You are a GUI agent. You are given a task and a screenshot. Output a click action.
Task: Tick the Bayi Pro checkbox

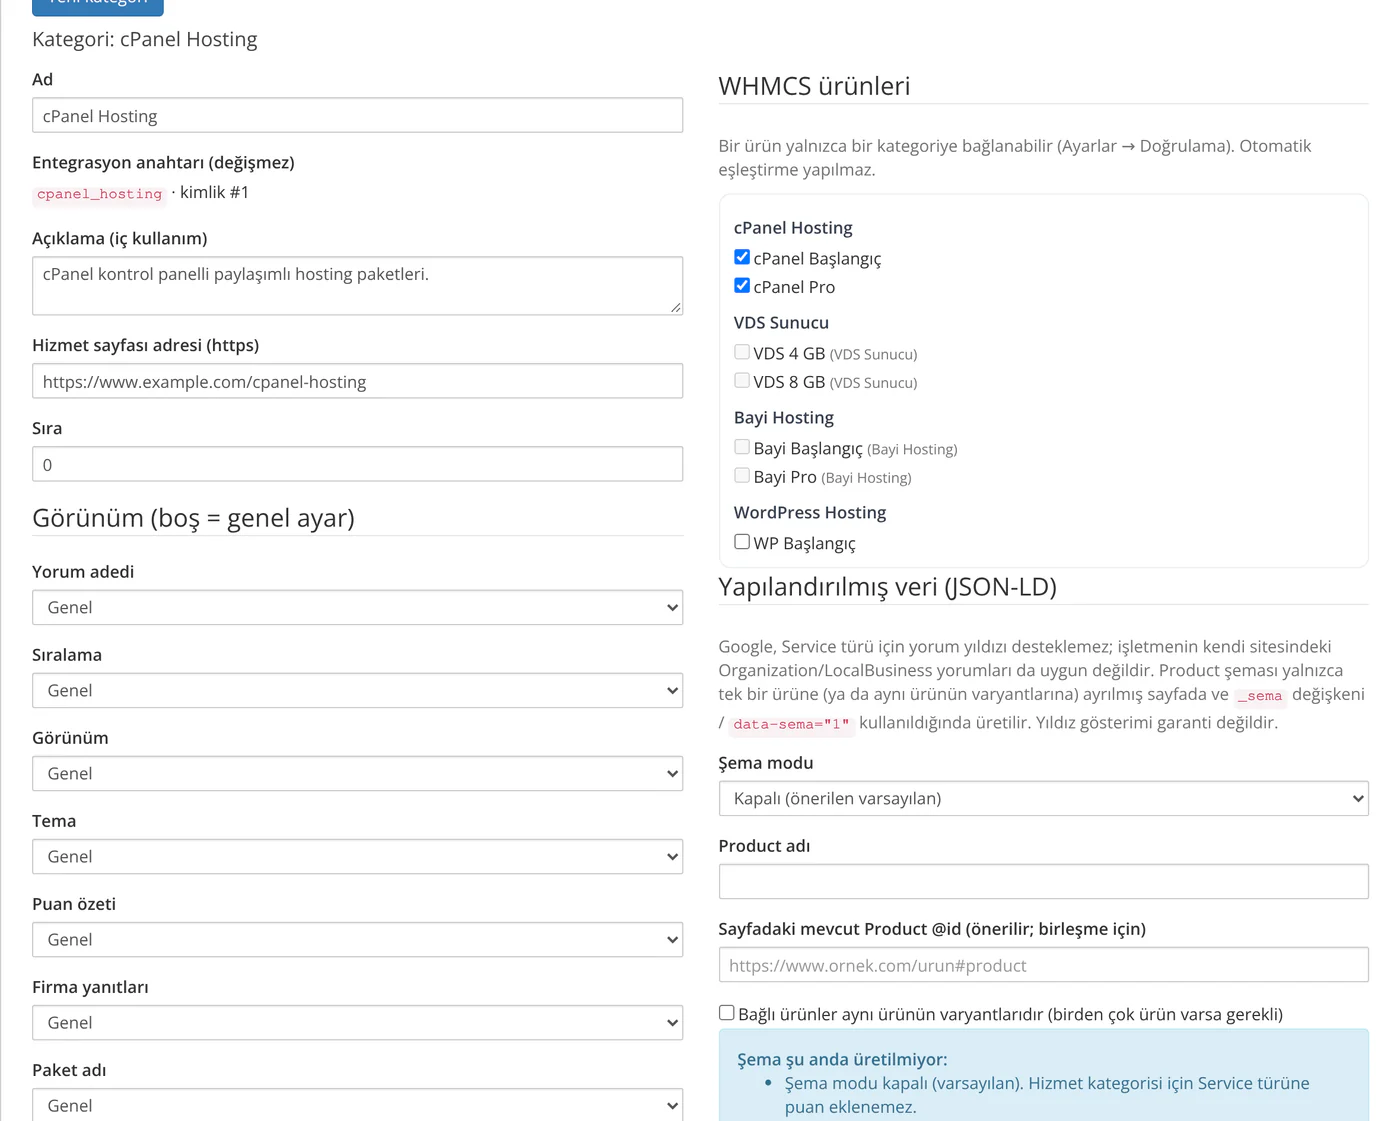742,476
